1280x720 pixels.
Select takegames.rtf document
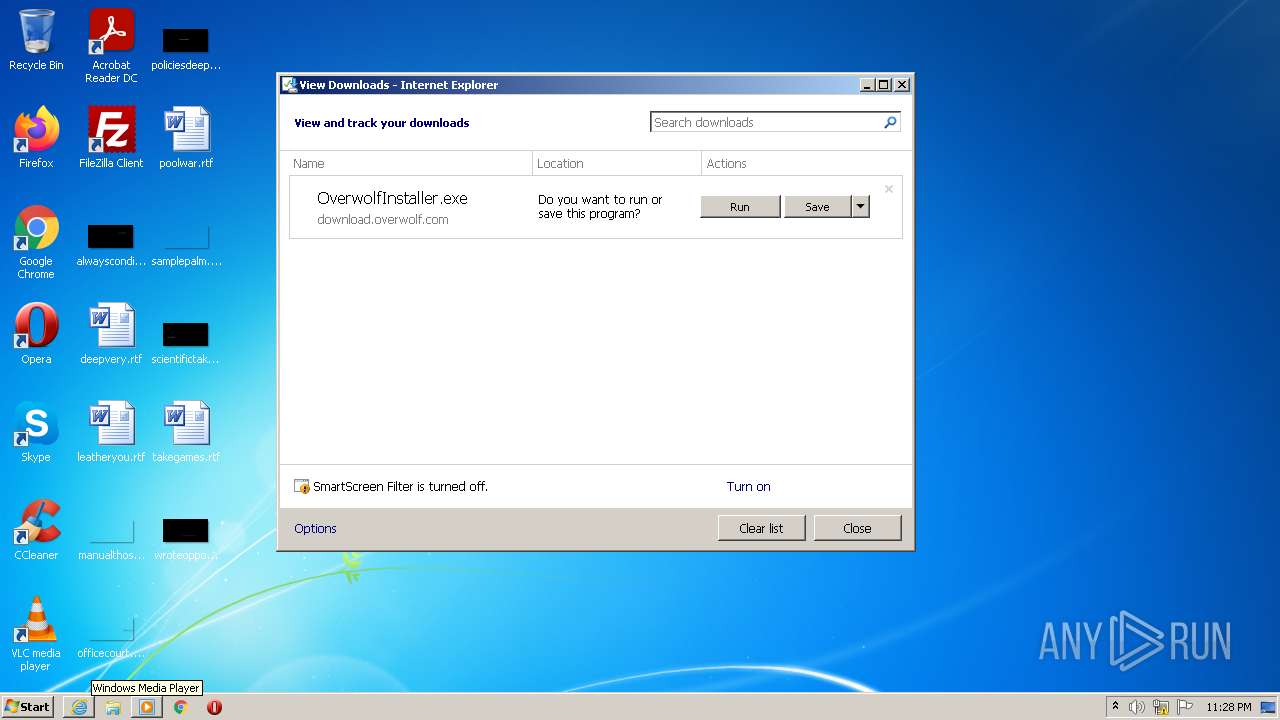186,432
